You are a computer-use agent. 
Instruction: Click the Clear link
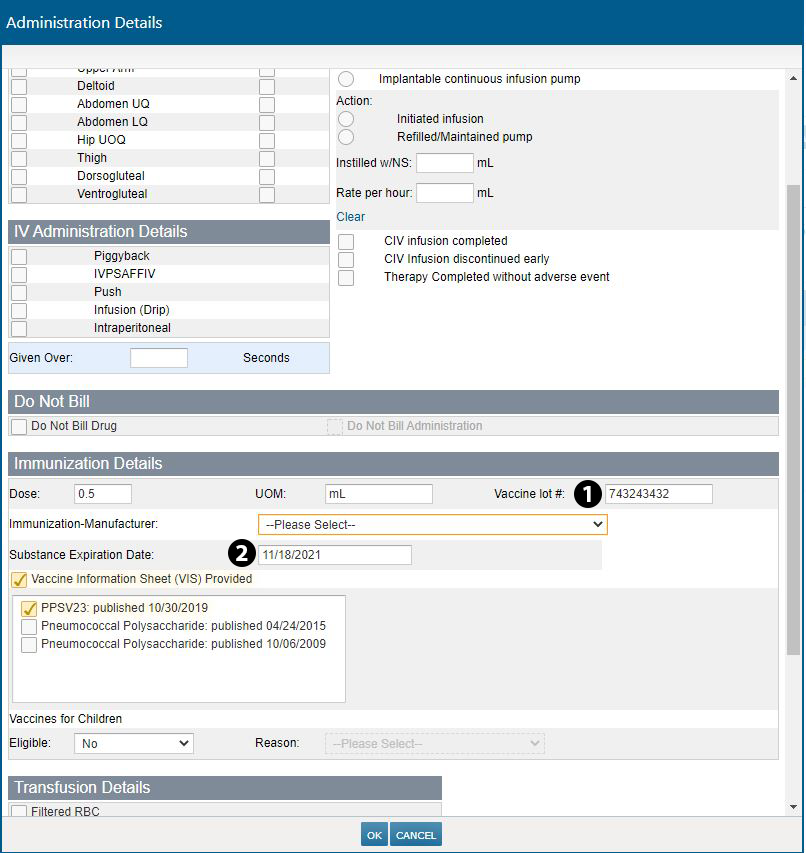point(350,217)
